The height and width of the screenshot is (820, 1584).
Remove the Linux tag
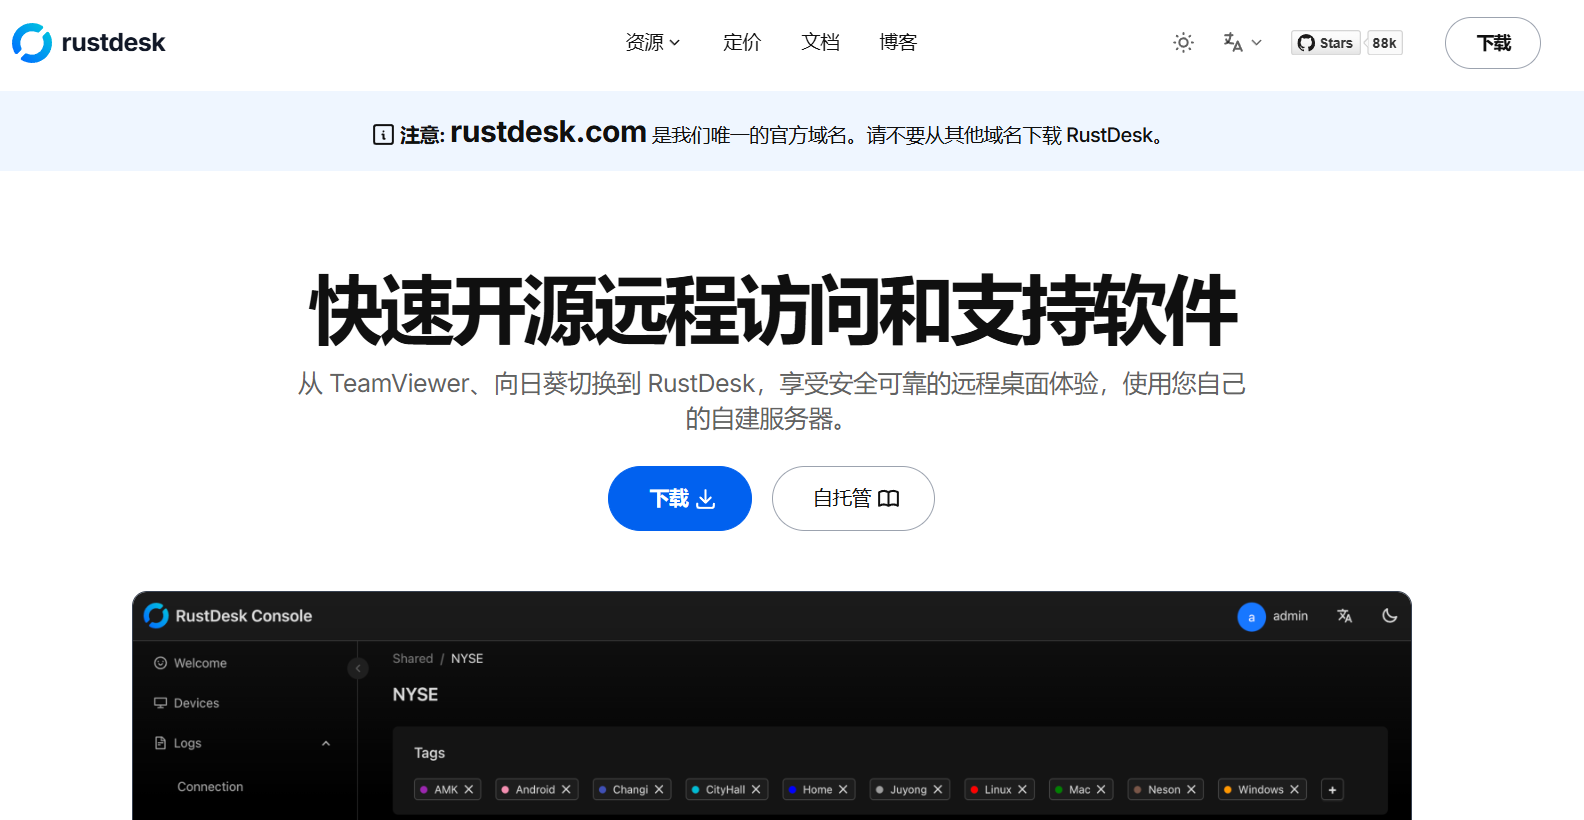(1022, 790)
